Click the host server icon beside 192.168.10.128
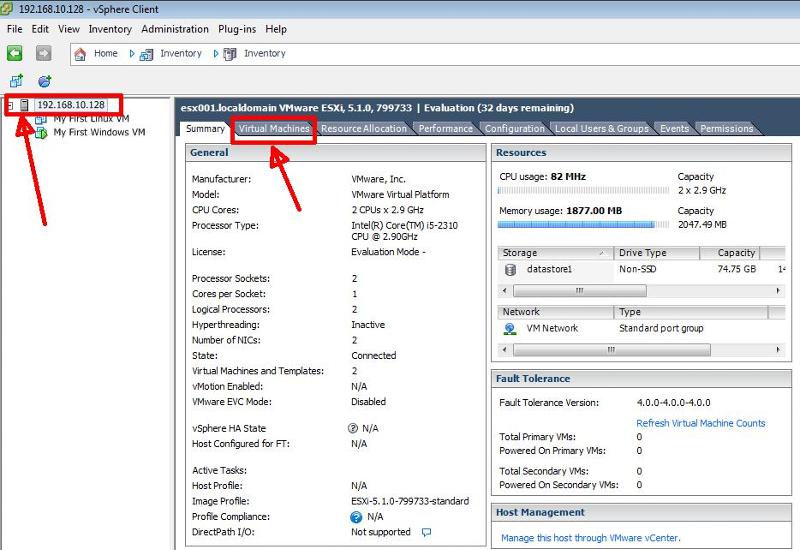800x550 pixels. [24, 105]
